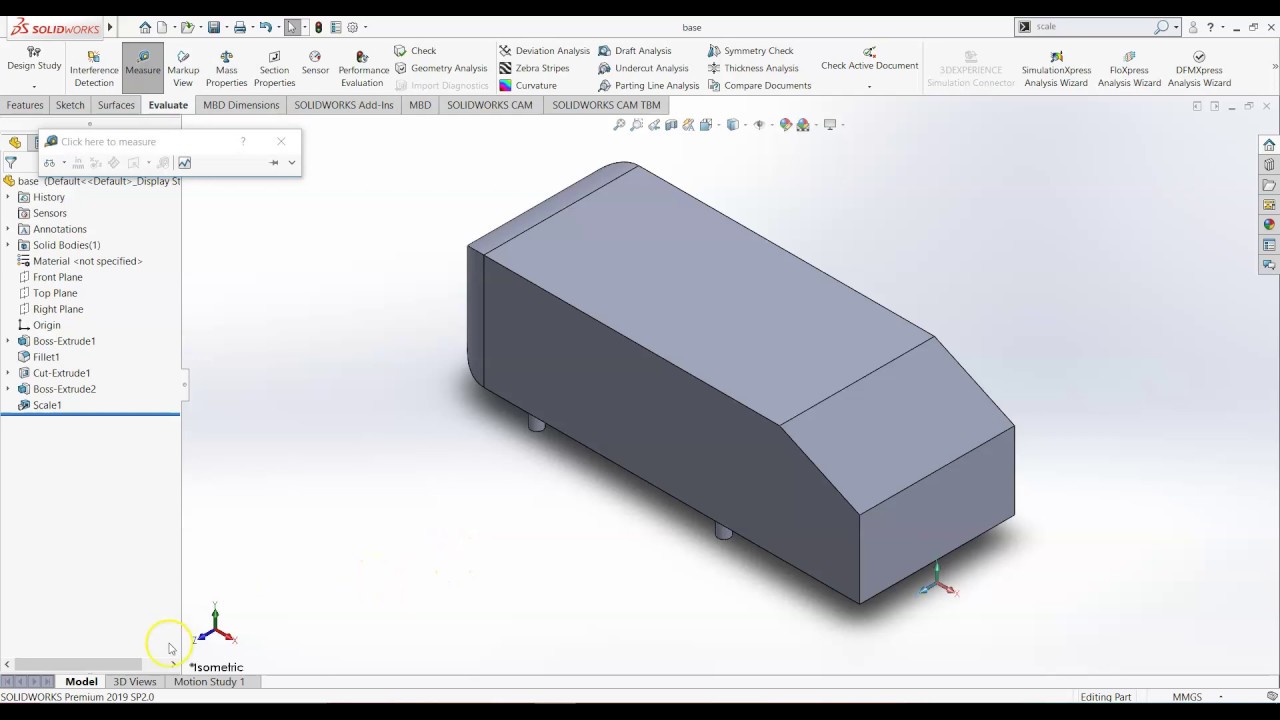Click the Sensor tool

point(315,63)
